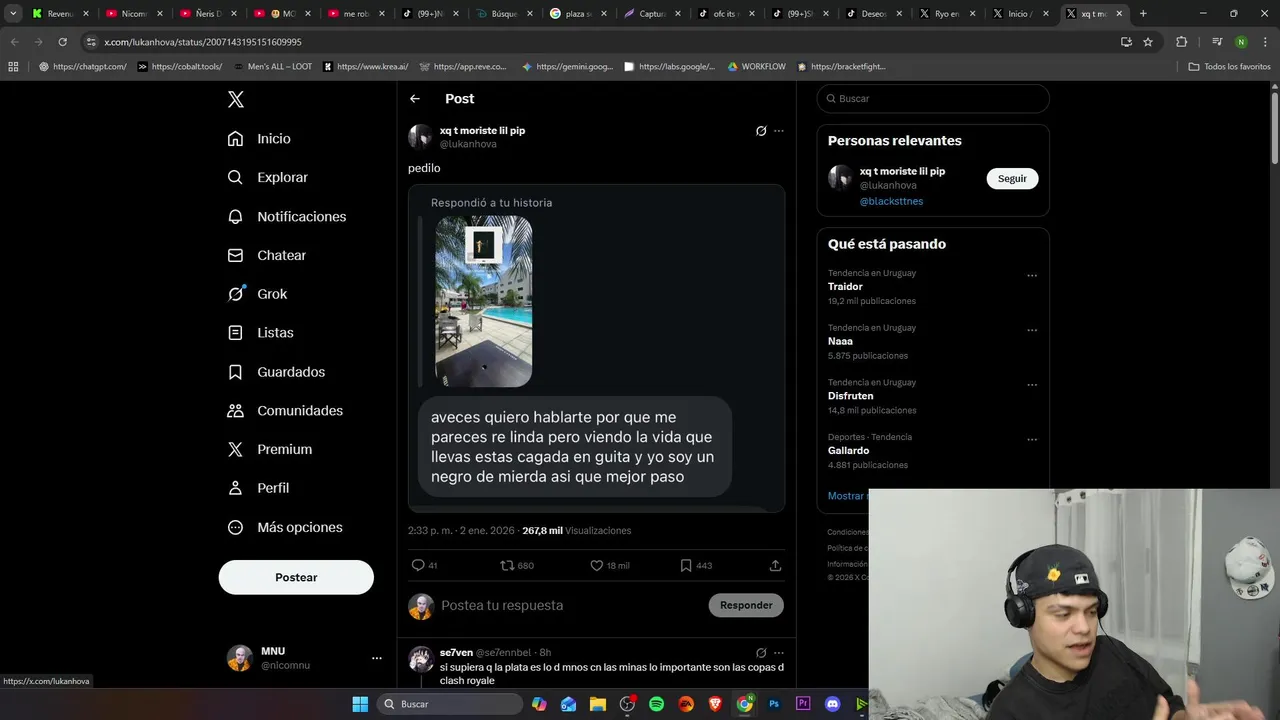This screenshot has height=720, width=1280.
Task: Open Premium in the sidebar
Action: [269, 450]
